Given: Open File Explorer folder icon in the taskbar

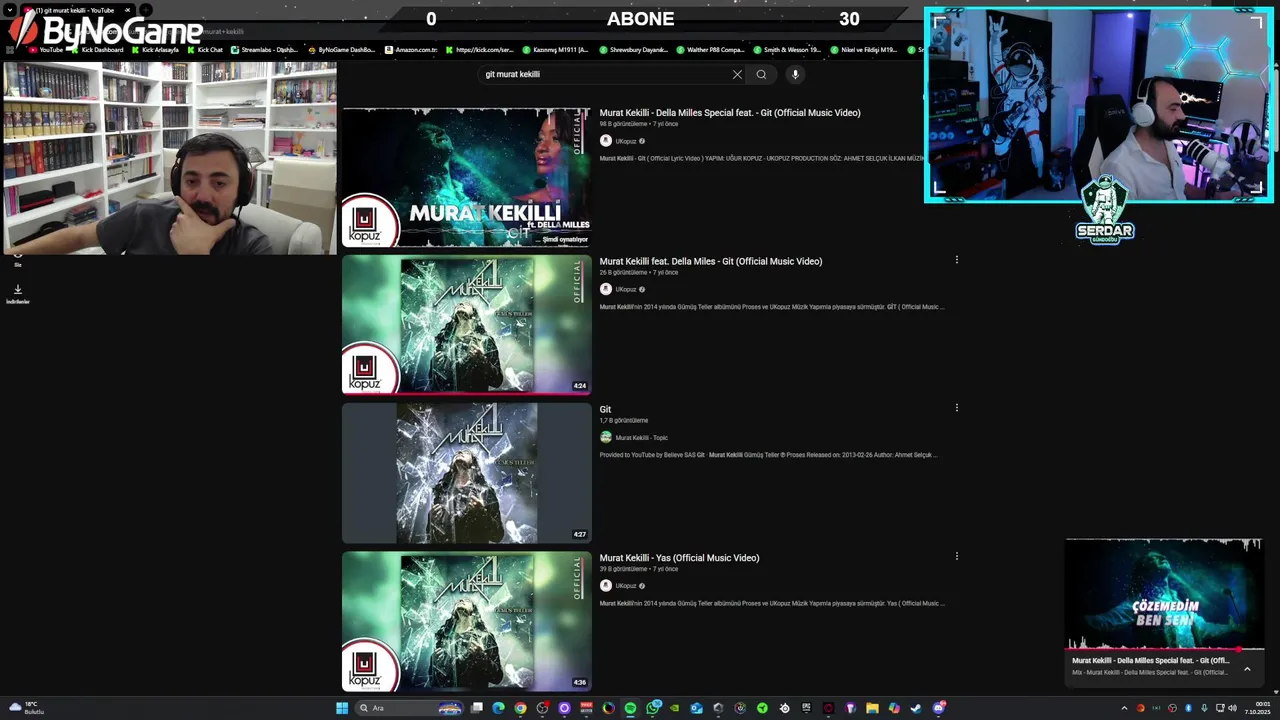Looking at the screenshot, I should [x=872, y=708].
